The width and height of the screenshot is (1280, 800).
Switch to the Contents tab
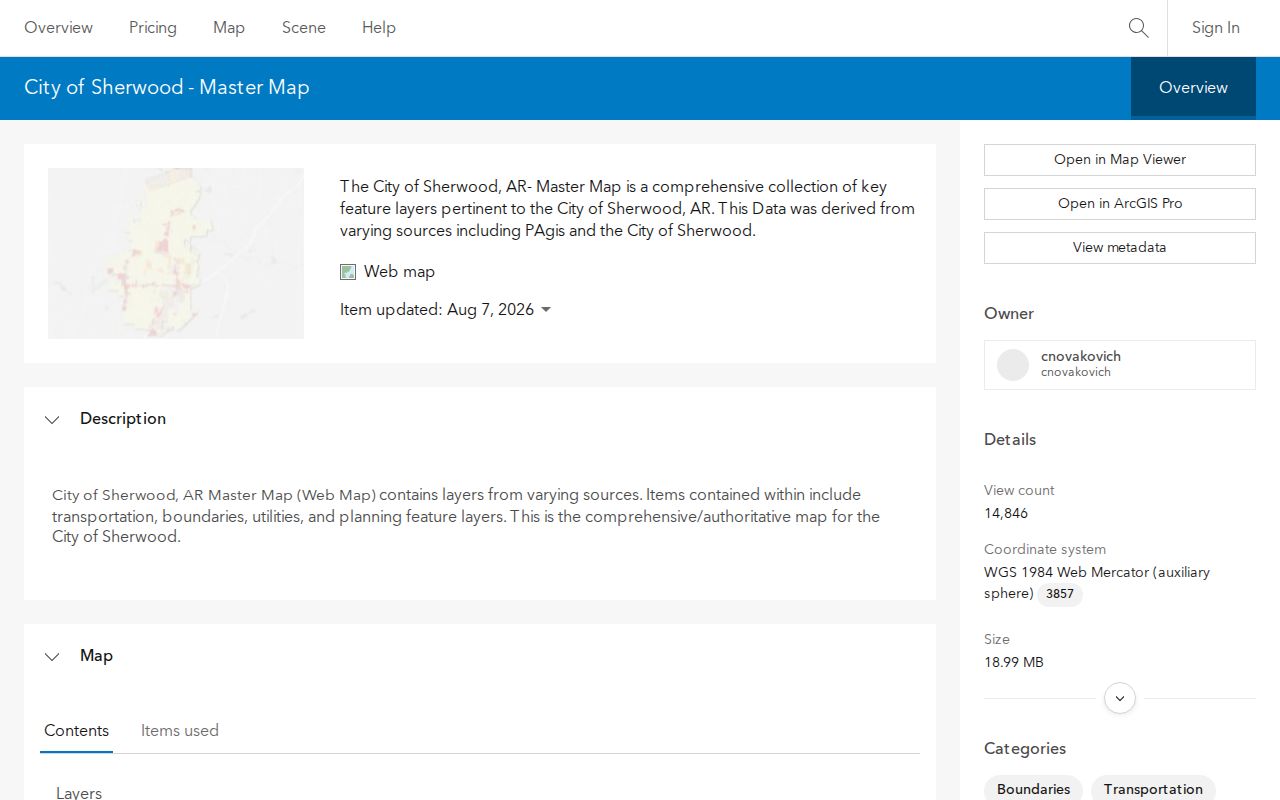77,731
